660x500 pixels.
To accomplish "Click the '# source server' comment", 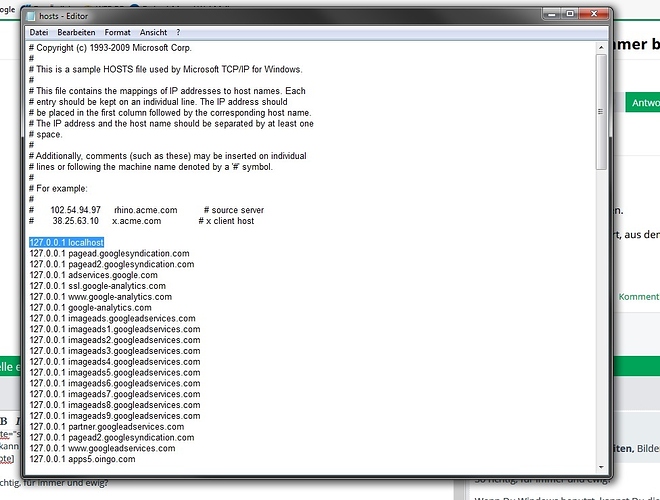I will 234,210.
